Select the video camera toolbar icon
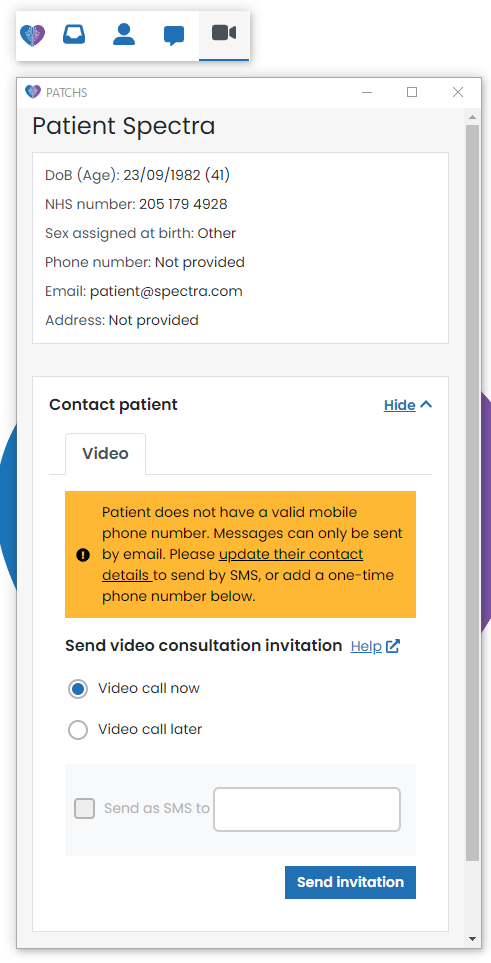The height and width of the screenshot is (963, 491). click(x=224, y=33)
